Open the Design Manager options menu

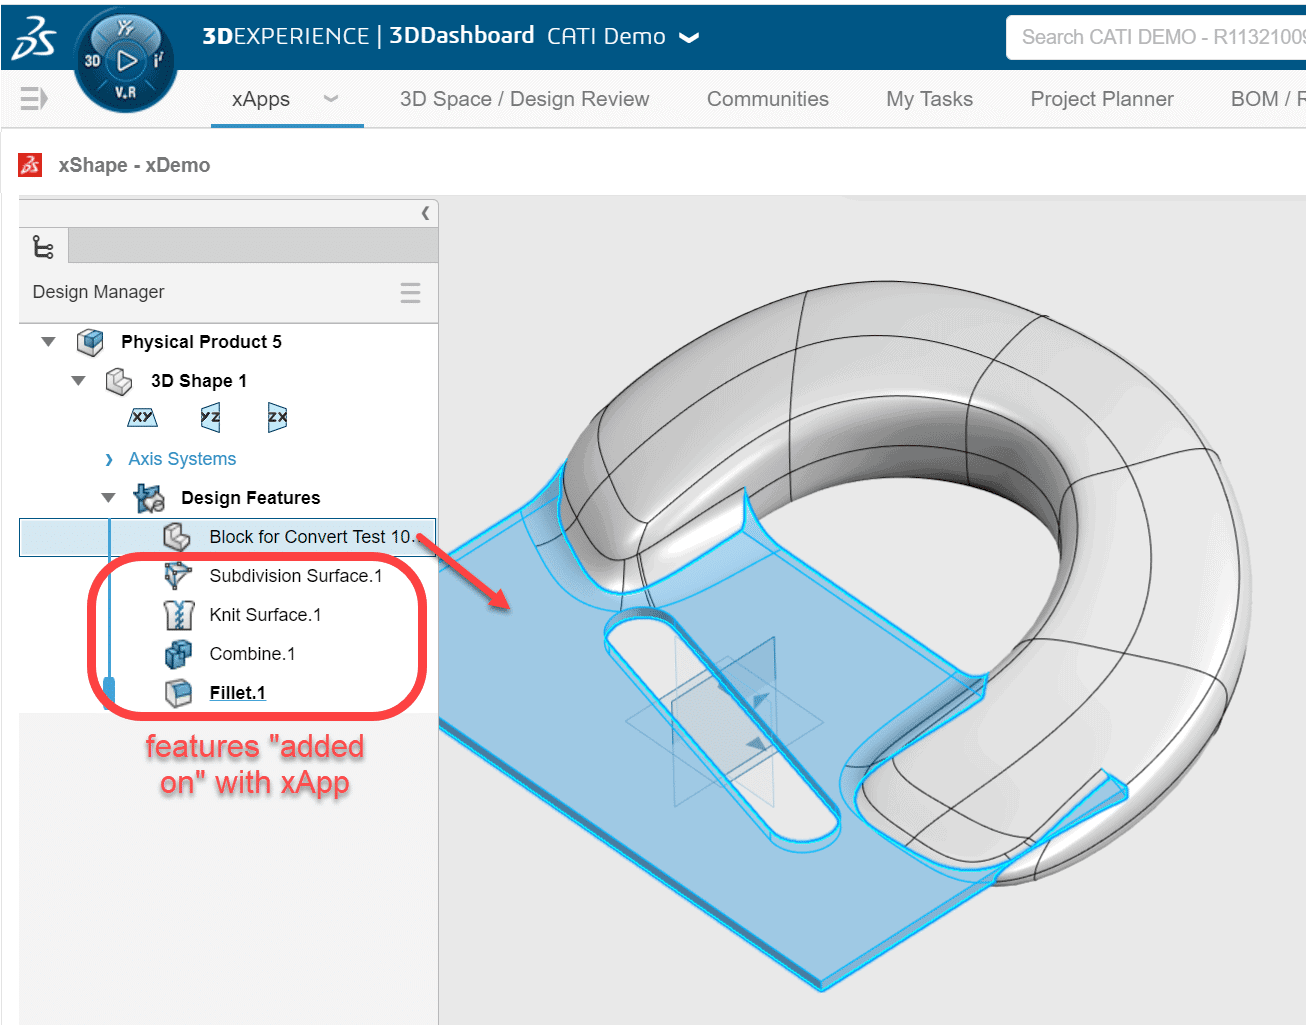[x=410, y=292]
